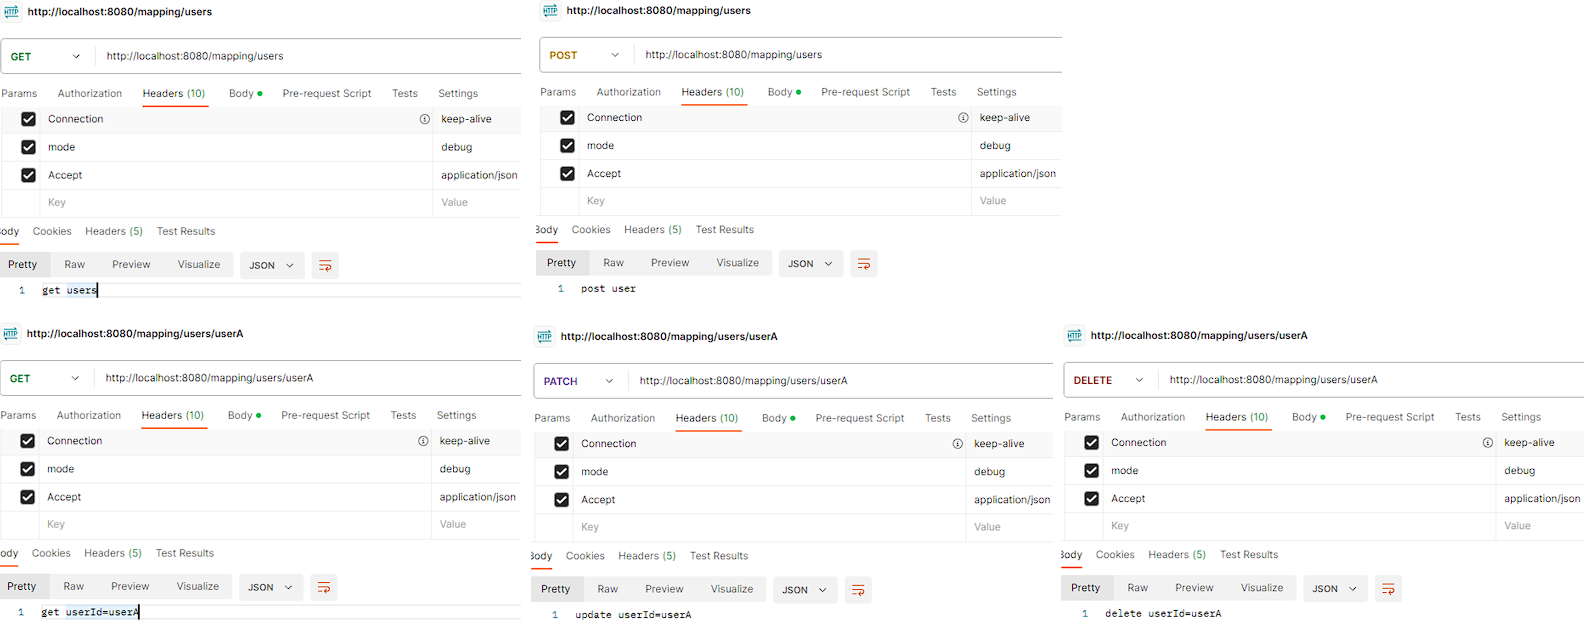1586x624 pixels.
Task: Open Settings tab in GET userA request
Action: pos(457,416)
